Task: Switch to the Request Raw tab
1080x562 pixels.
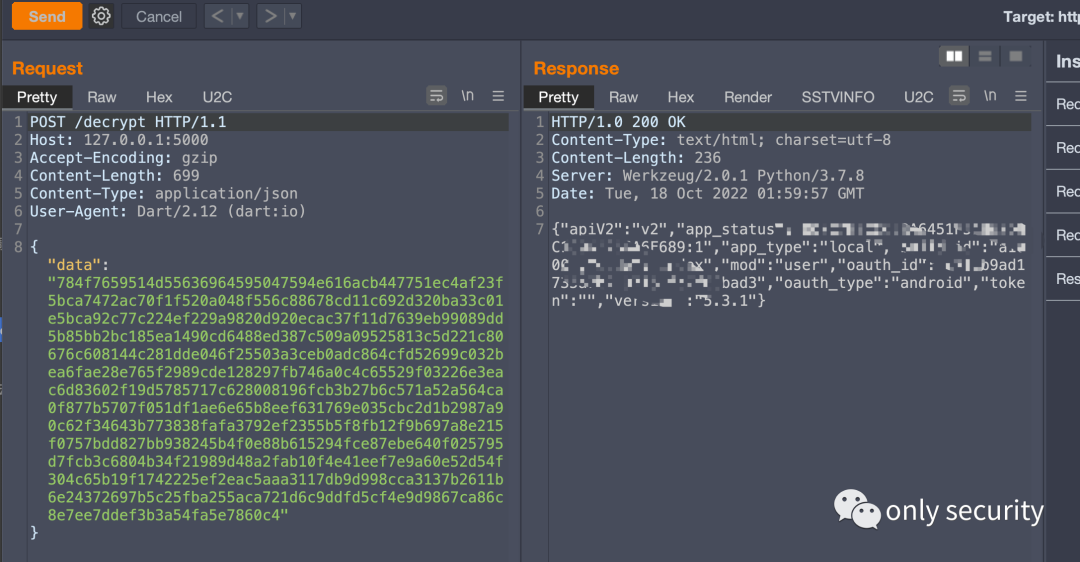Action: pyautogui.click(x=101, y=97)
